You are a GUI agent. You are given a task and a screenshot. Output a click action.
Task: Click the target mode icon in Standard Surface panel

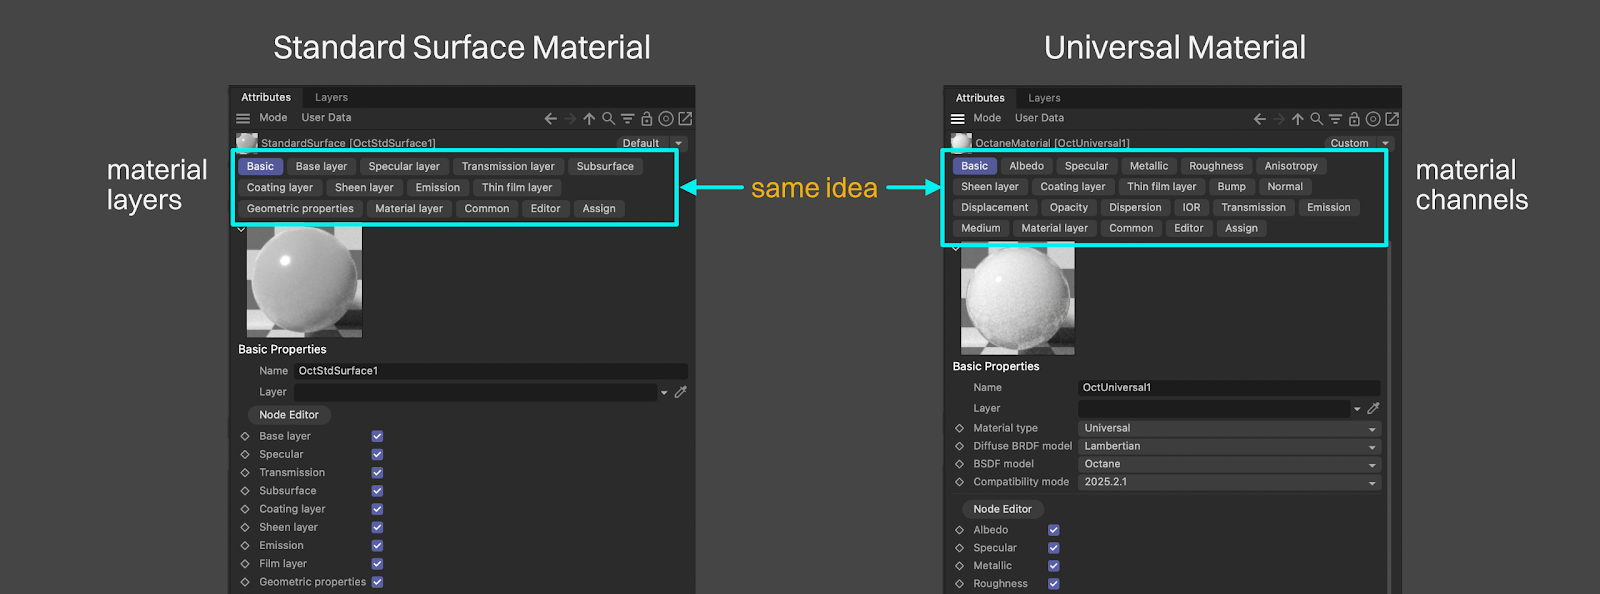point(666,119)
